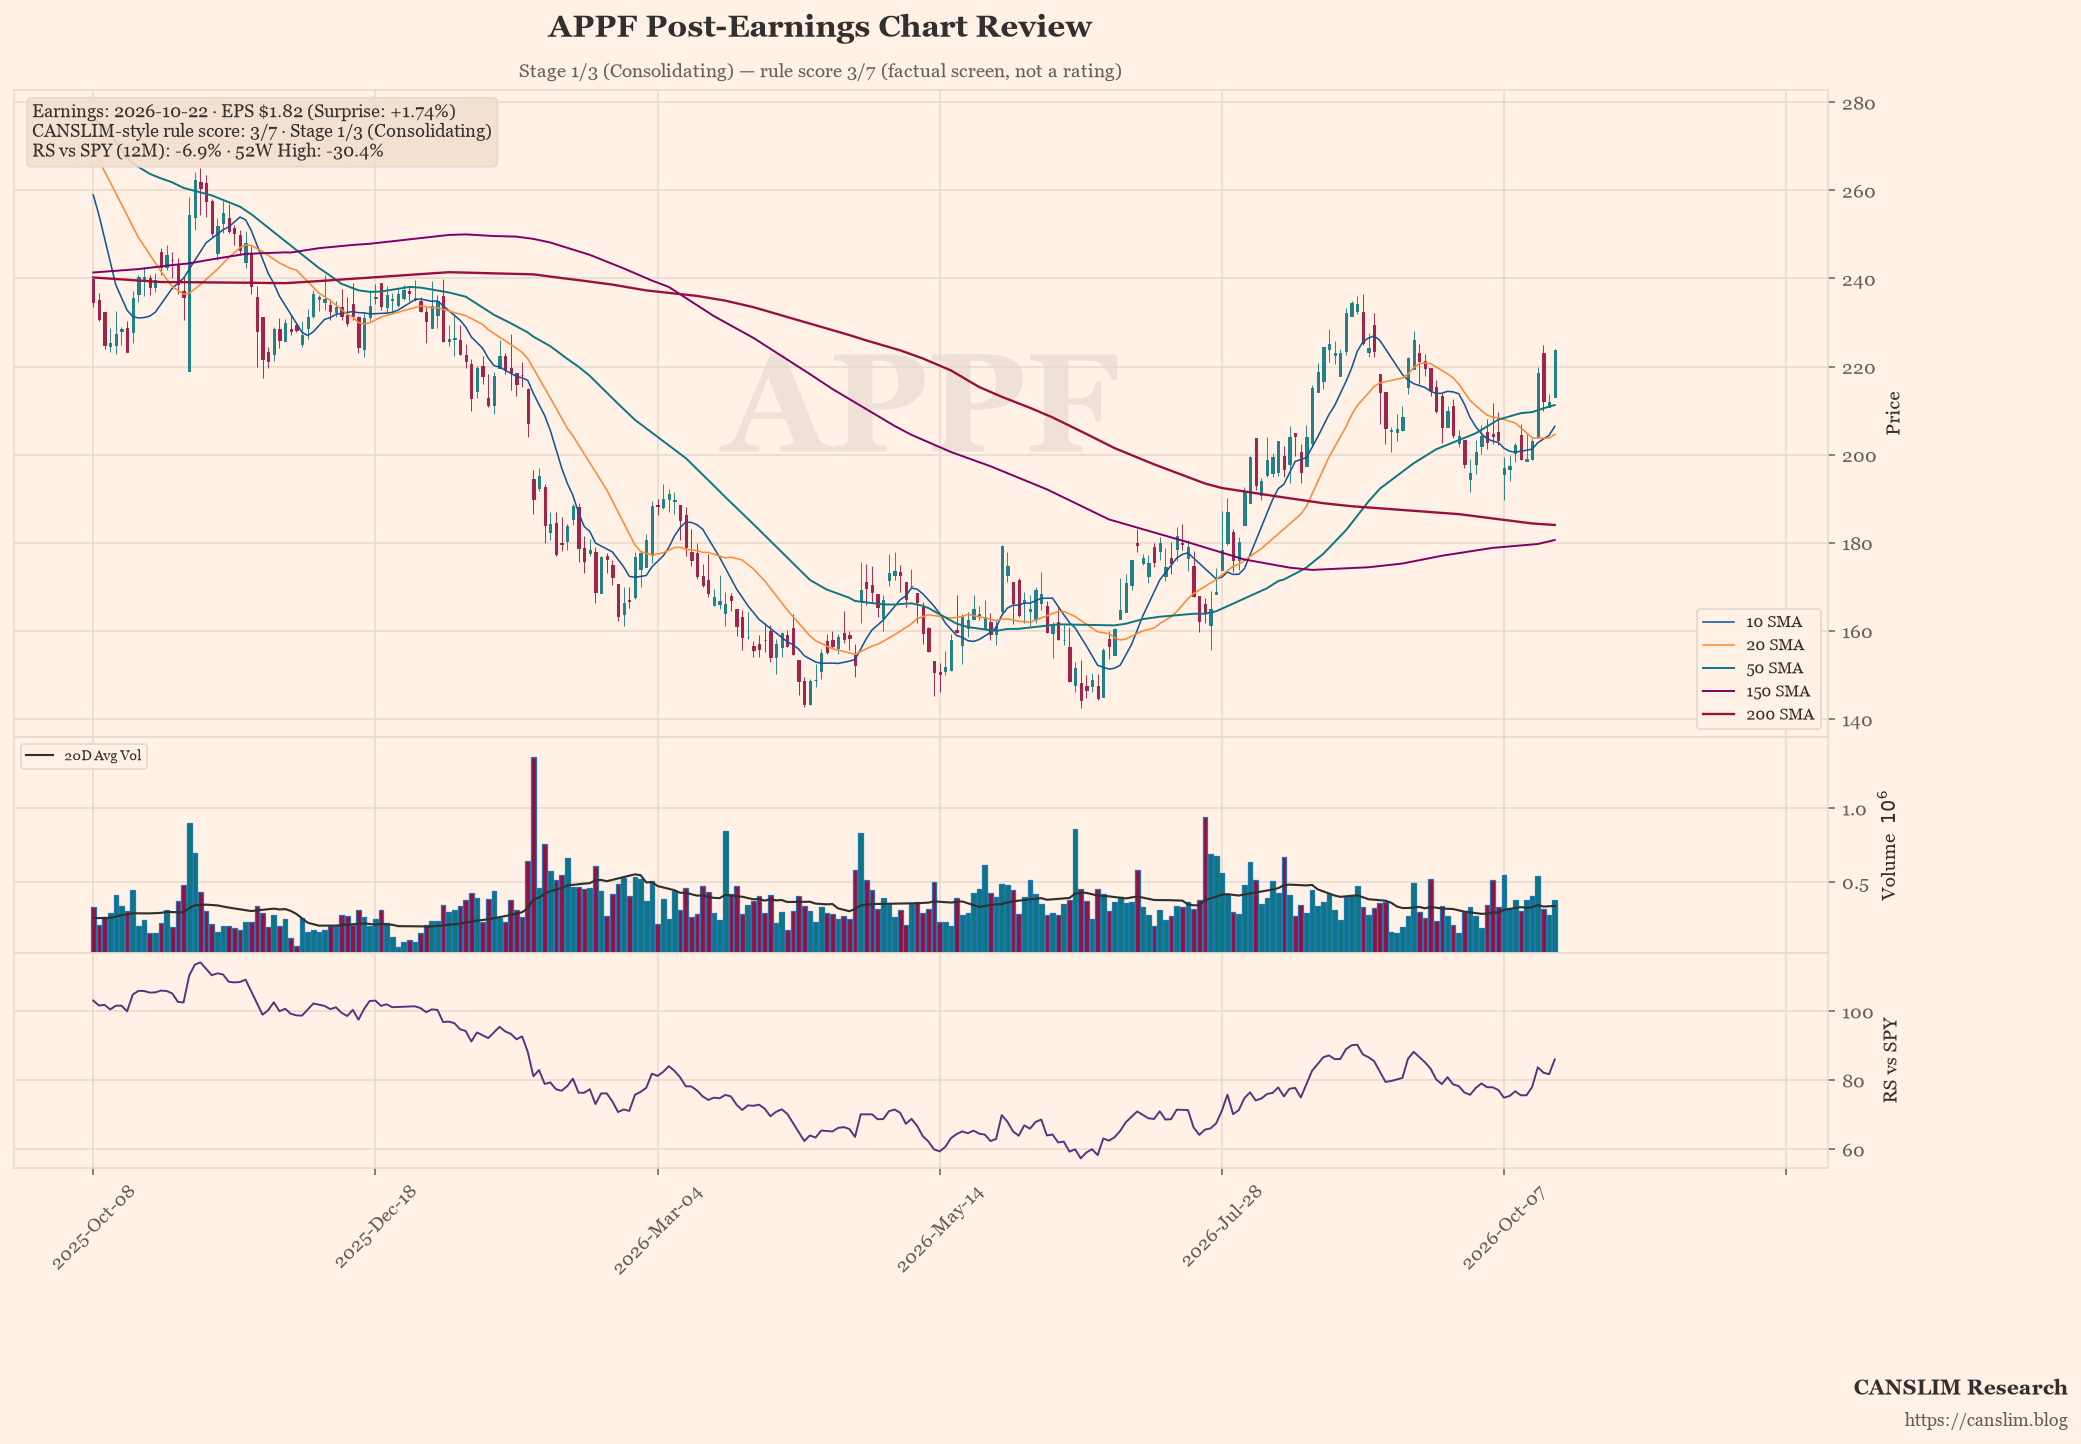Click the 'CANSLIM Research' branding text
Viewport: 2081px width, 1444px height.
1960,1388
